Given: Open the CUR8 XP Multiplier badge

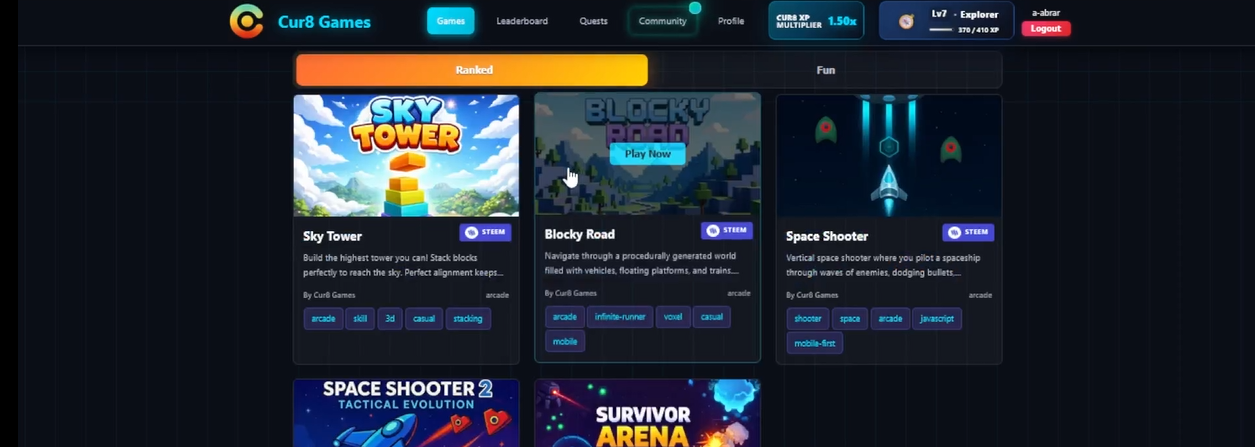Looking at the screenshot, I should click(x=816, y=21).
